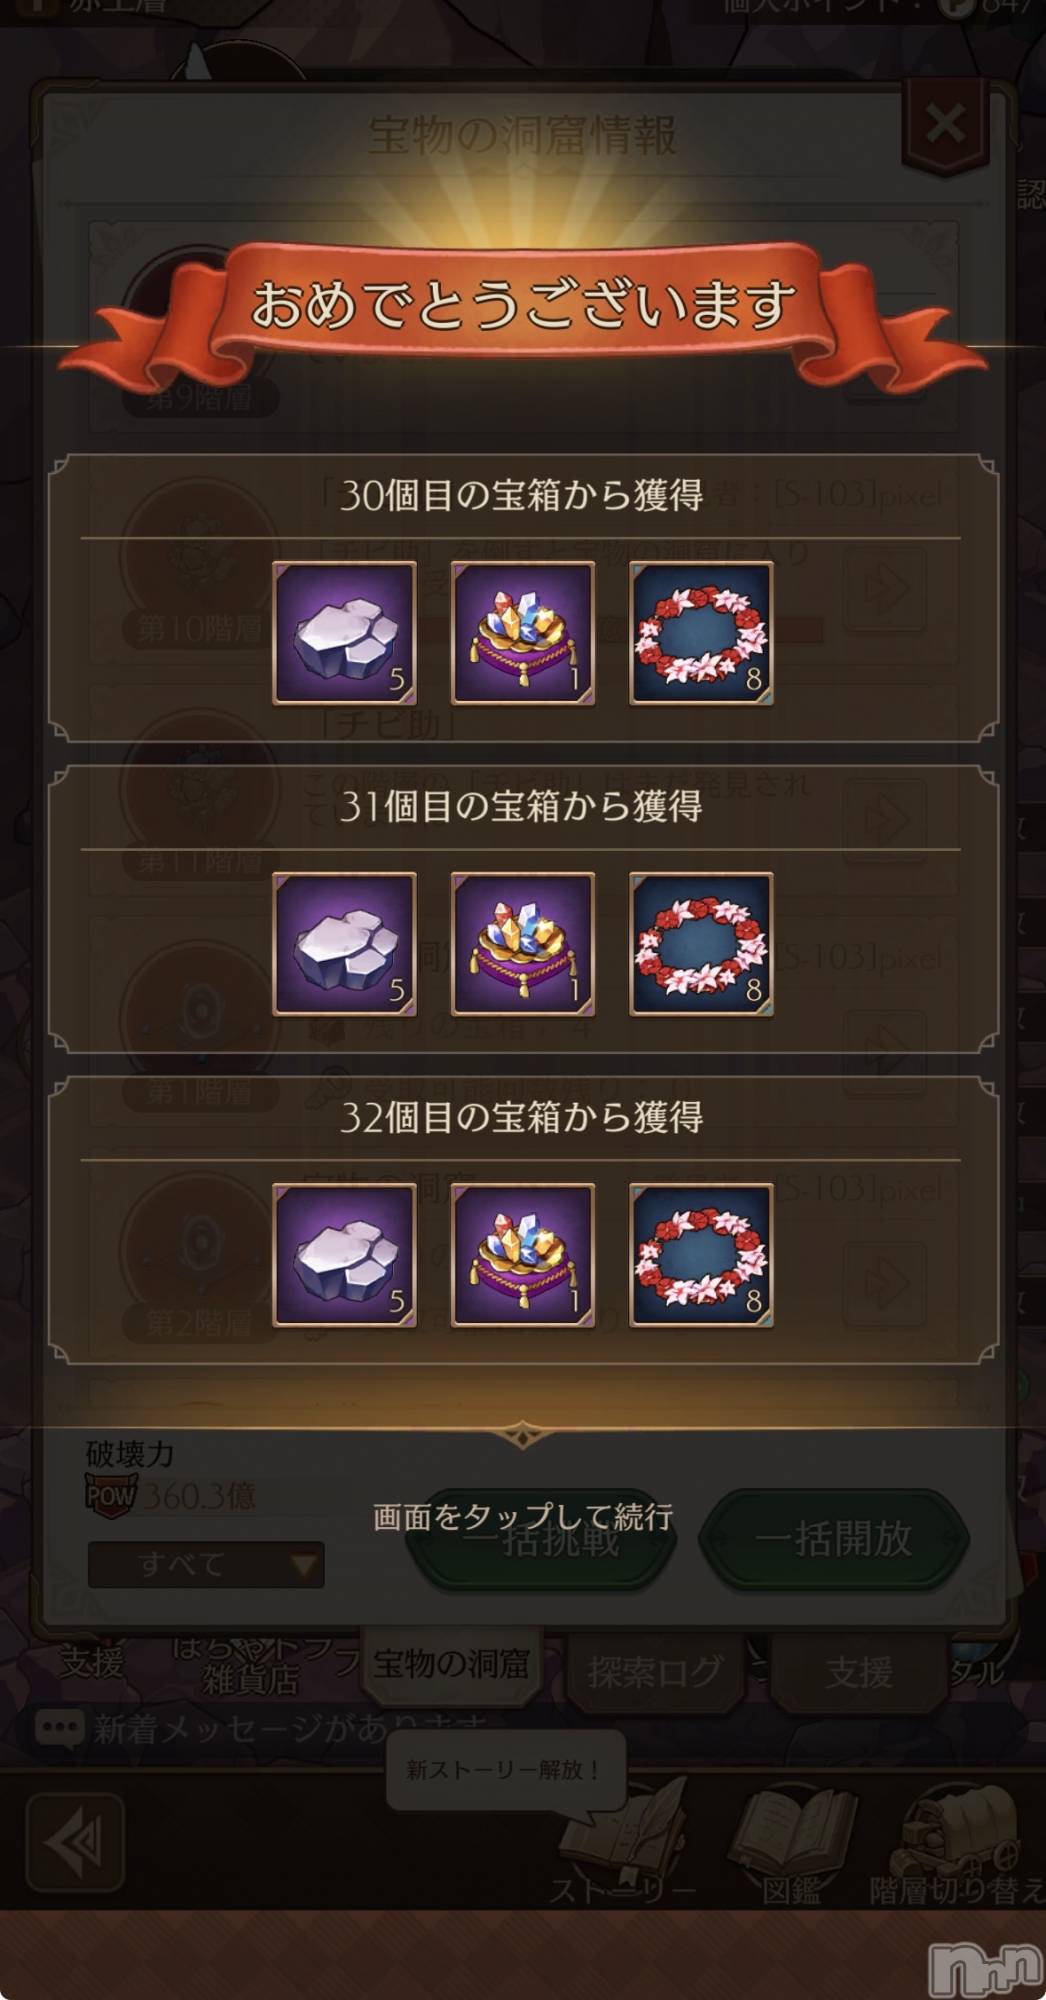This screenshot has width=1046, height=2000.
Task: Click the 一括開放 button
Action: pyautogui.click(x=834, y=1539)
